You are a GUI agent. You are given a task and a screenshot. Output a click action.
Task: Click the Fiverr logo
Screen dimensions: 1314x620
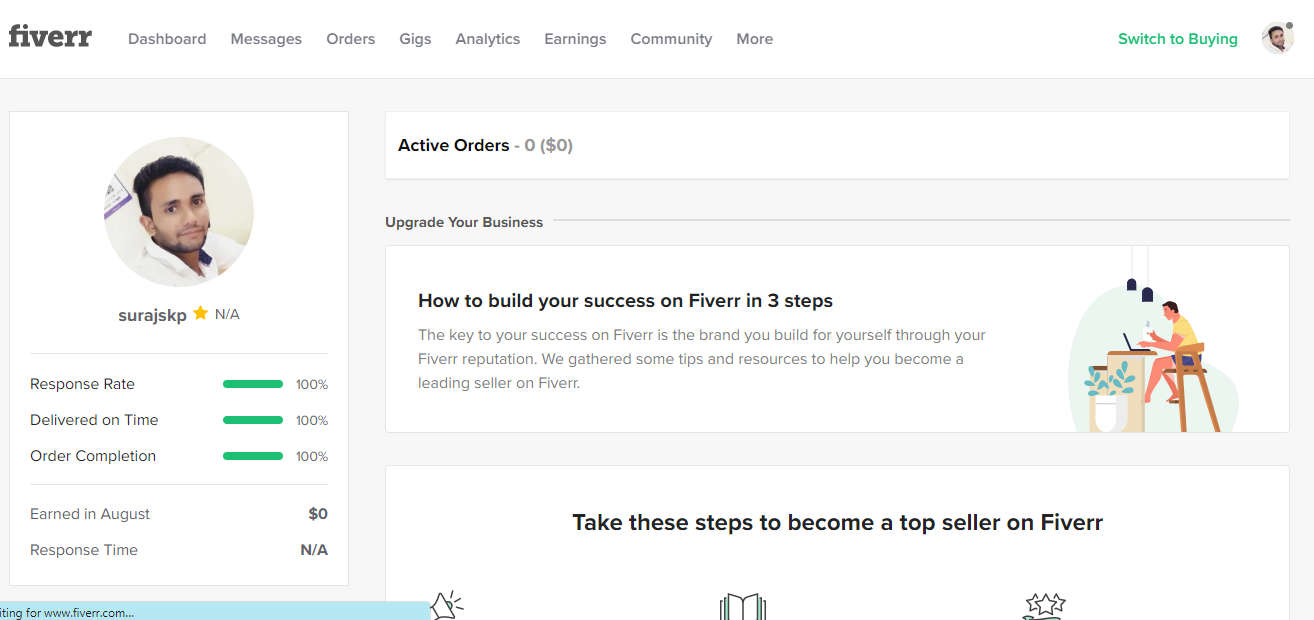(x=50, y=36)
